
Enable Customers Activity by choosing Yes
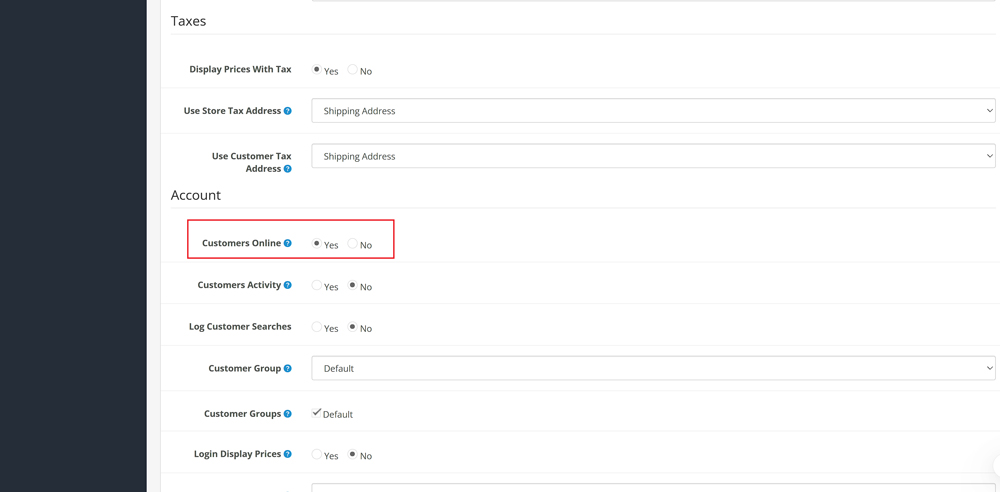tap(317, 286)
